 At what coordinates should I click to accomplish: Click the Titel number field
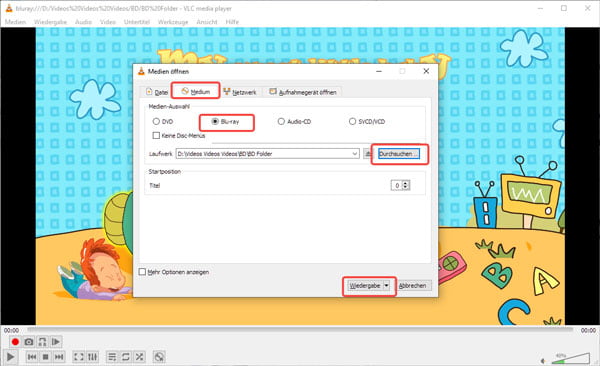tap(397, 185)
